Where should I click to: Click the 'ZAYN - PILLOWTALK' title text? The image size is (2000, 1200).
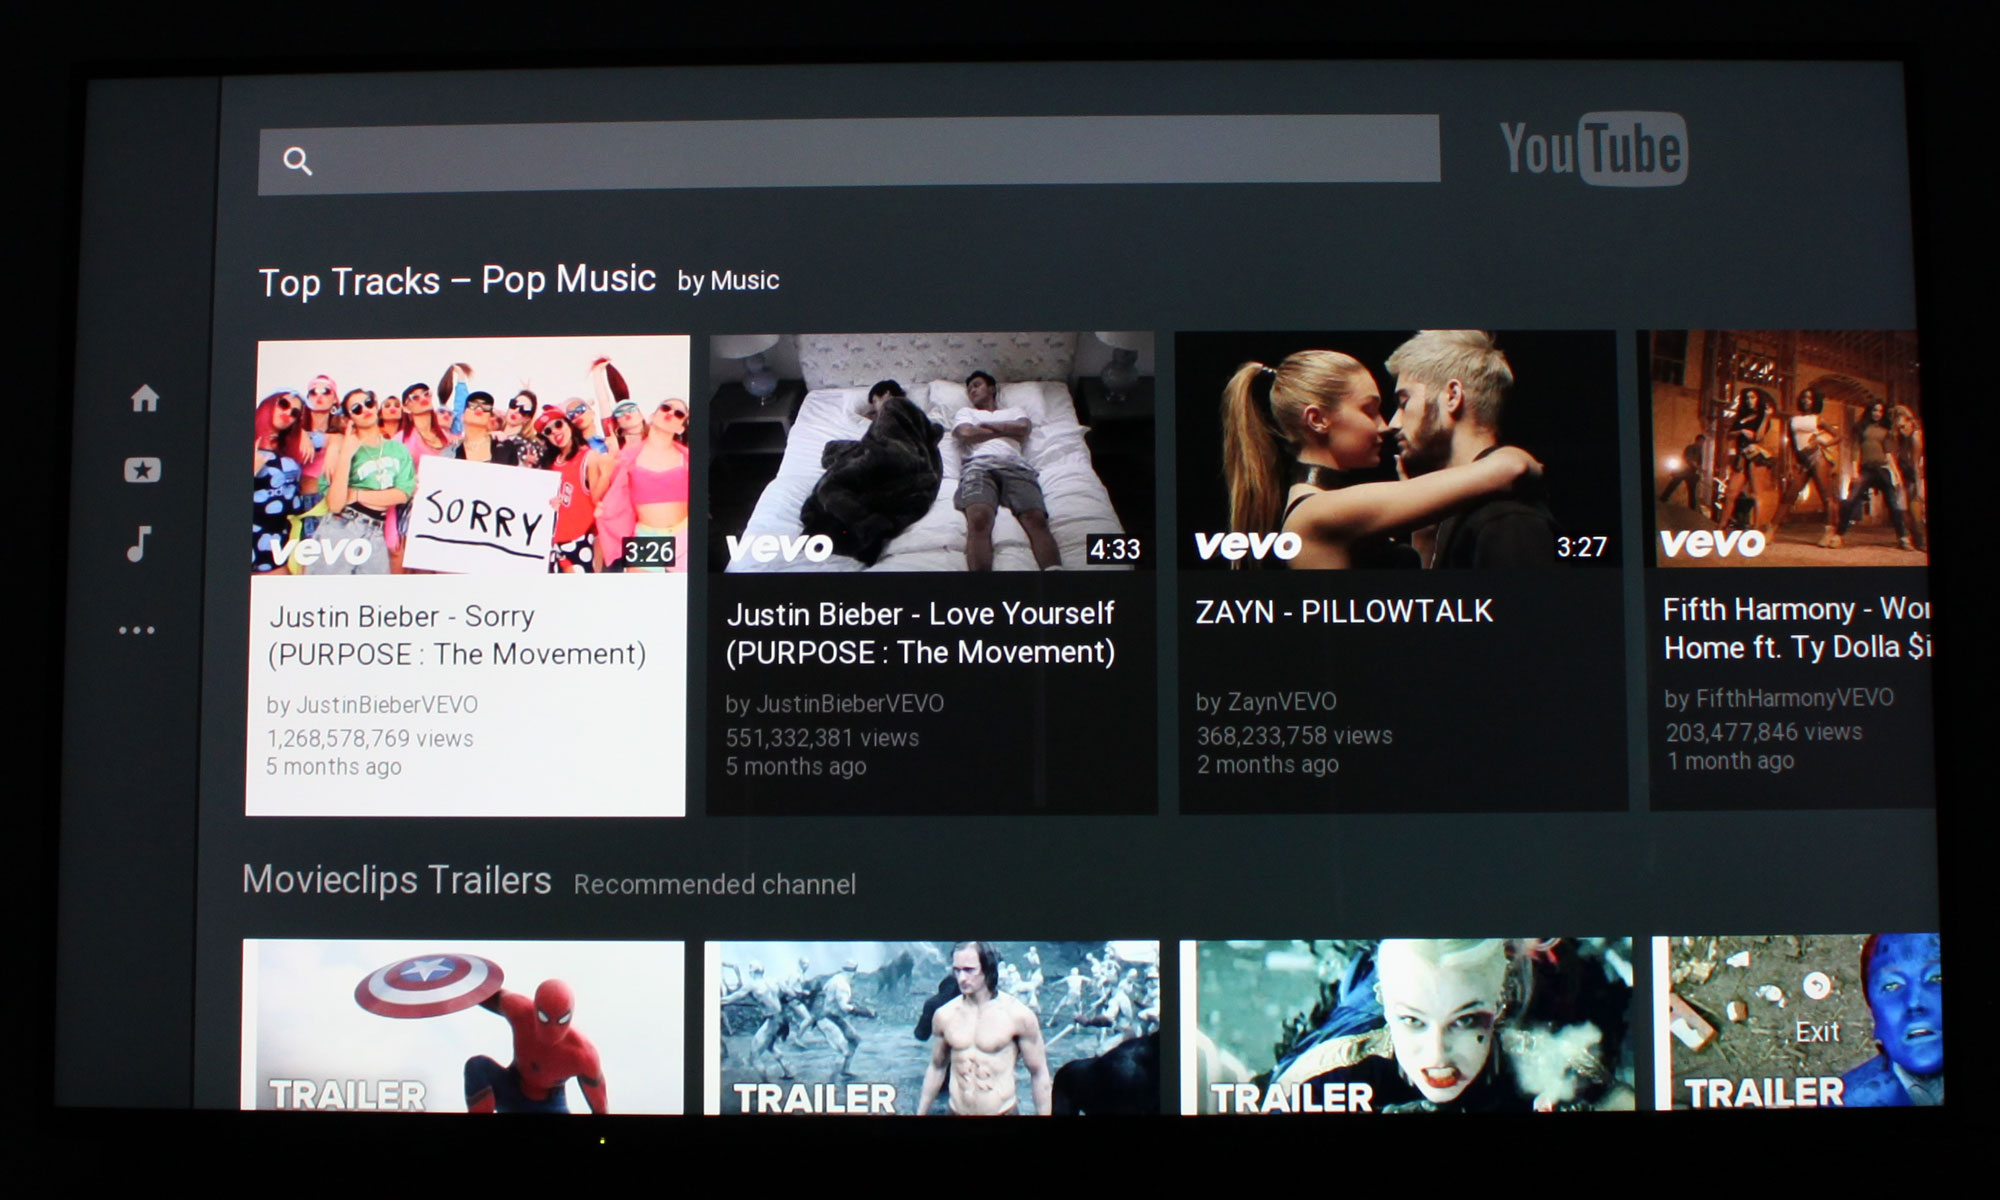[1344, 611]
